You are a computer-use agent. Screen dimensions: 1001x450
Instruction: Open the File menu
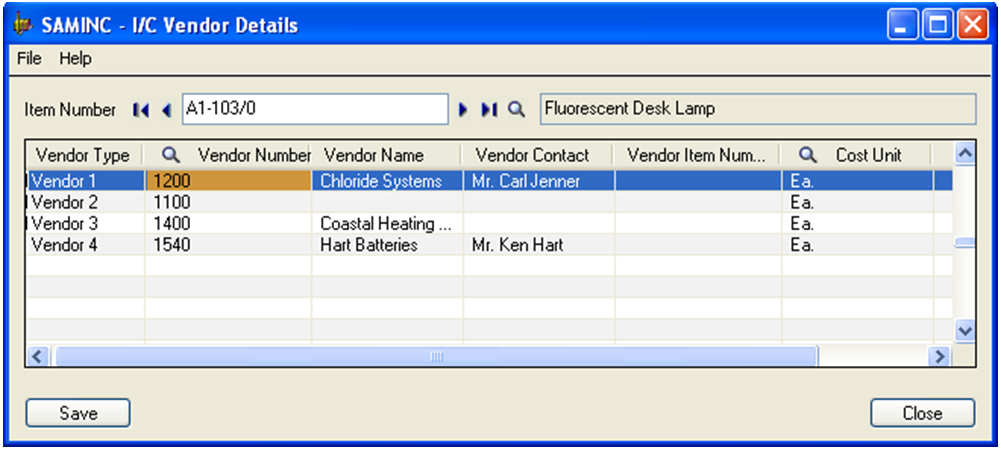(x=29, y=59)
